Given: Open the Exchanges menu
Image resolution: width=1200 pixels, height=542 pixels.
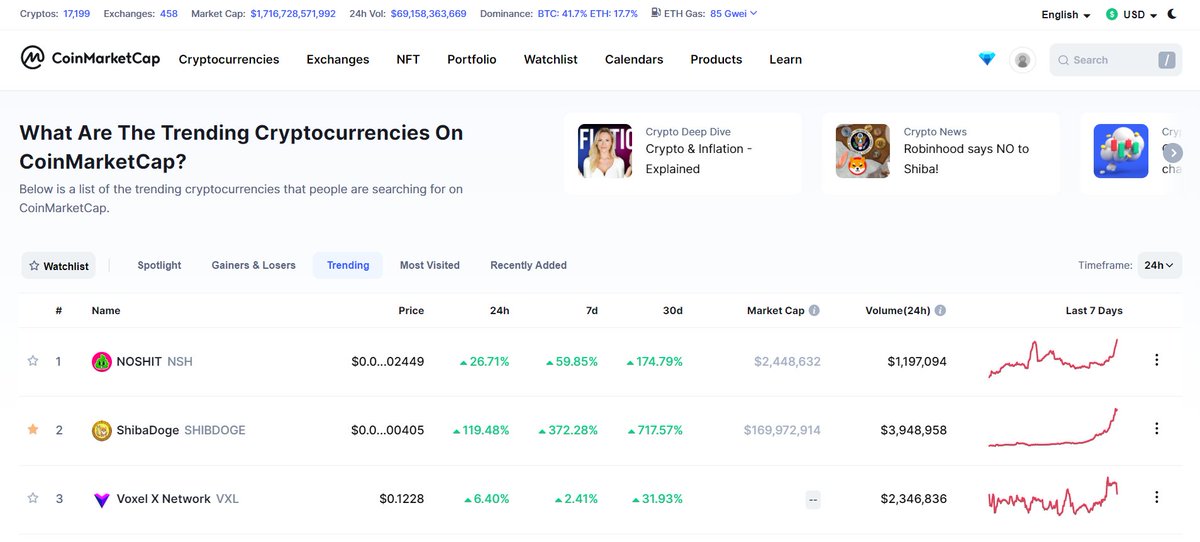Looking at the screenshot, I should tap(338, 60).
